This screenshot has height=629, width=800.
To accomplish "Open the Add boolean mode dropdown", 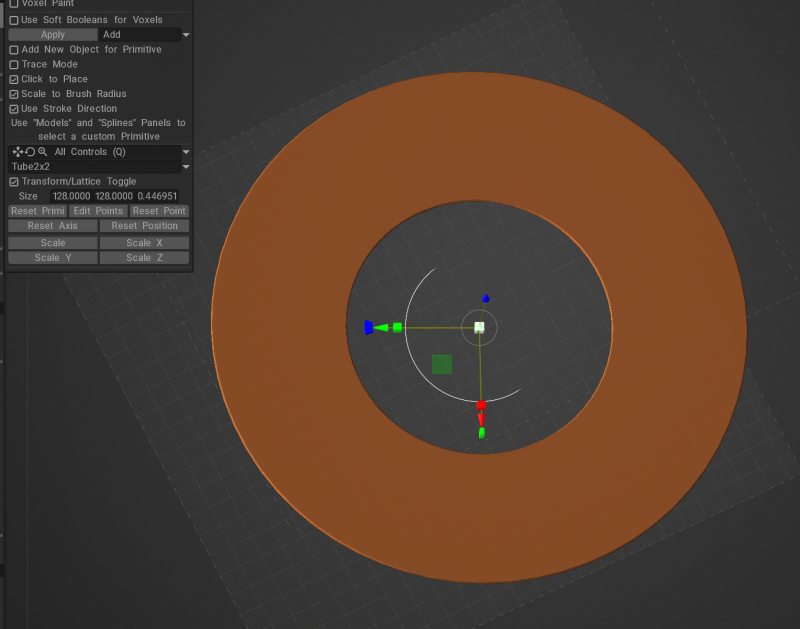I will coord(145,35).
